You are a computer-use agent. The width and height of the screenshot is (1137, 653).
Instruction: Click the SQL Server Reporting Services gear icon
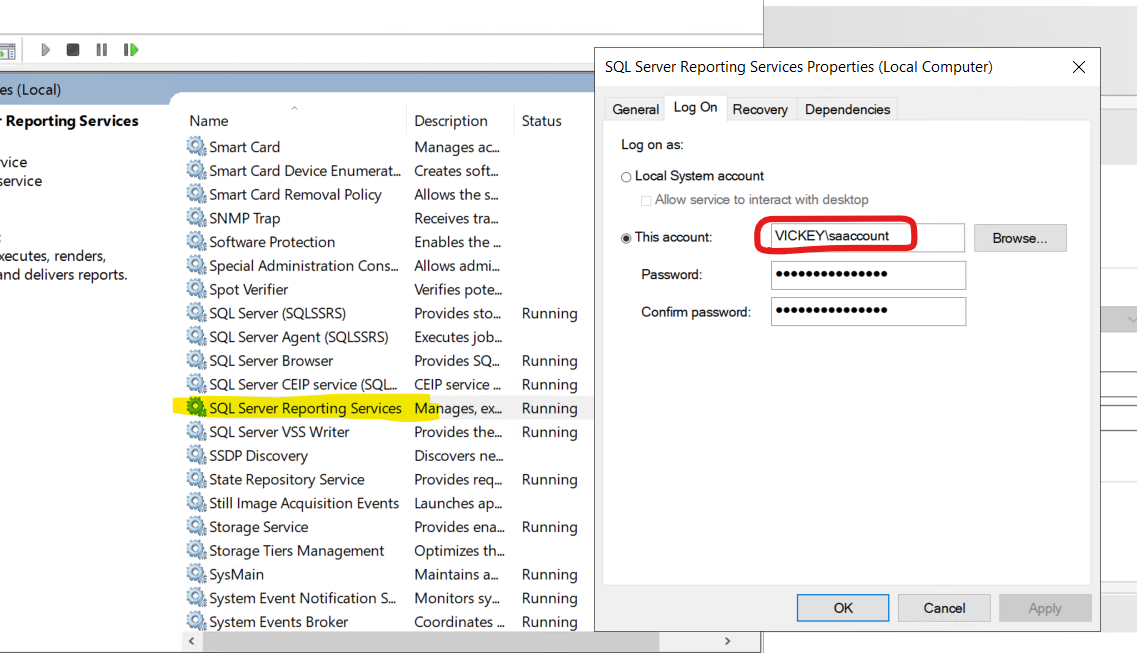194,408
